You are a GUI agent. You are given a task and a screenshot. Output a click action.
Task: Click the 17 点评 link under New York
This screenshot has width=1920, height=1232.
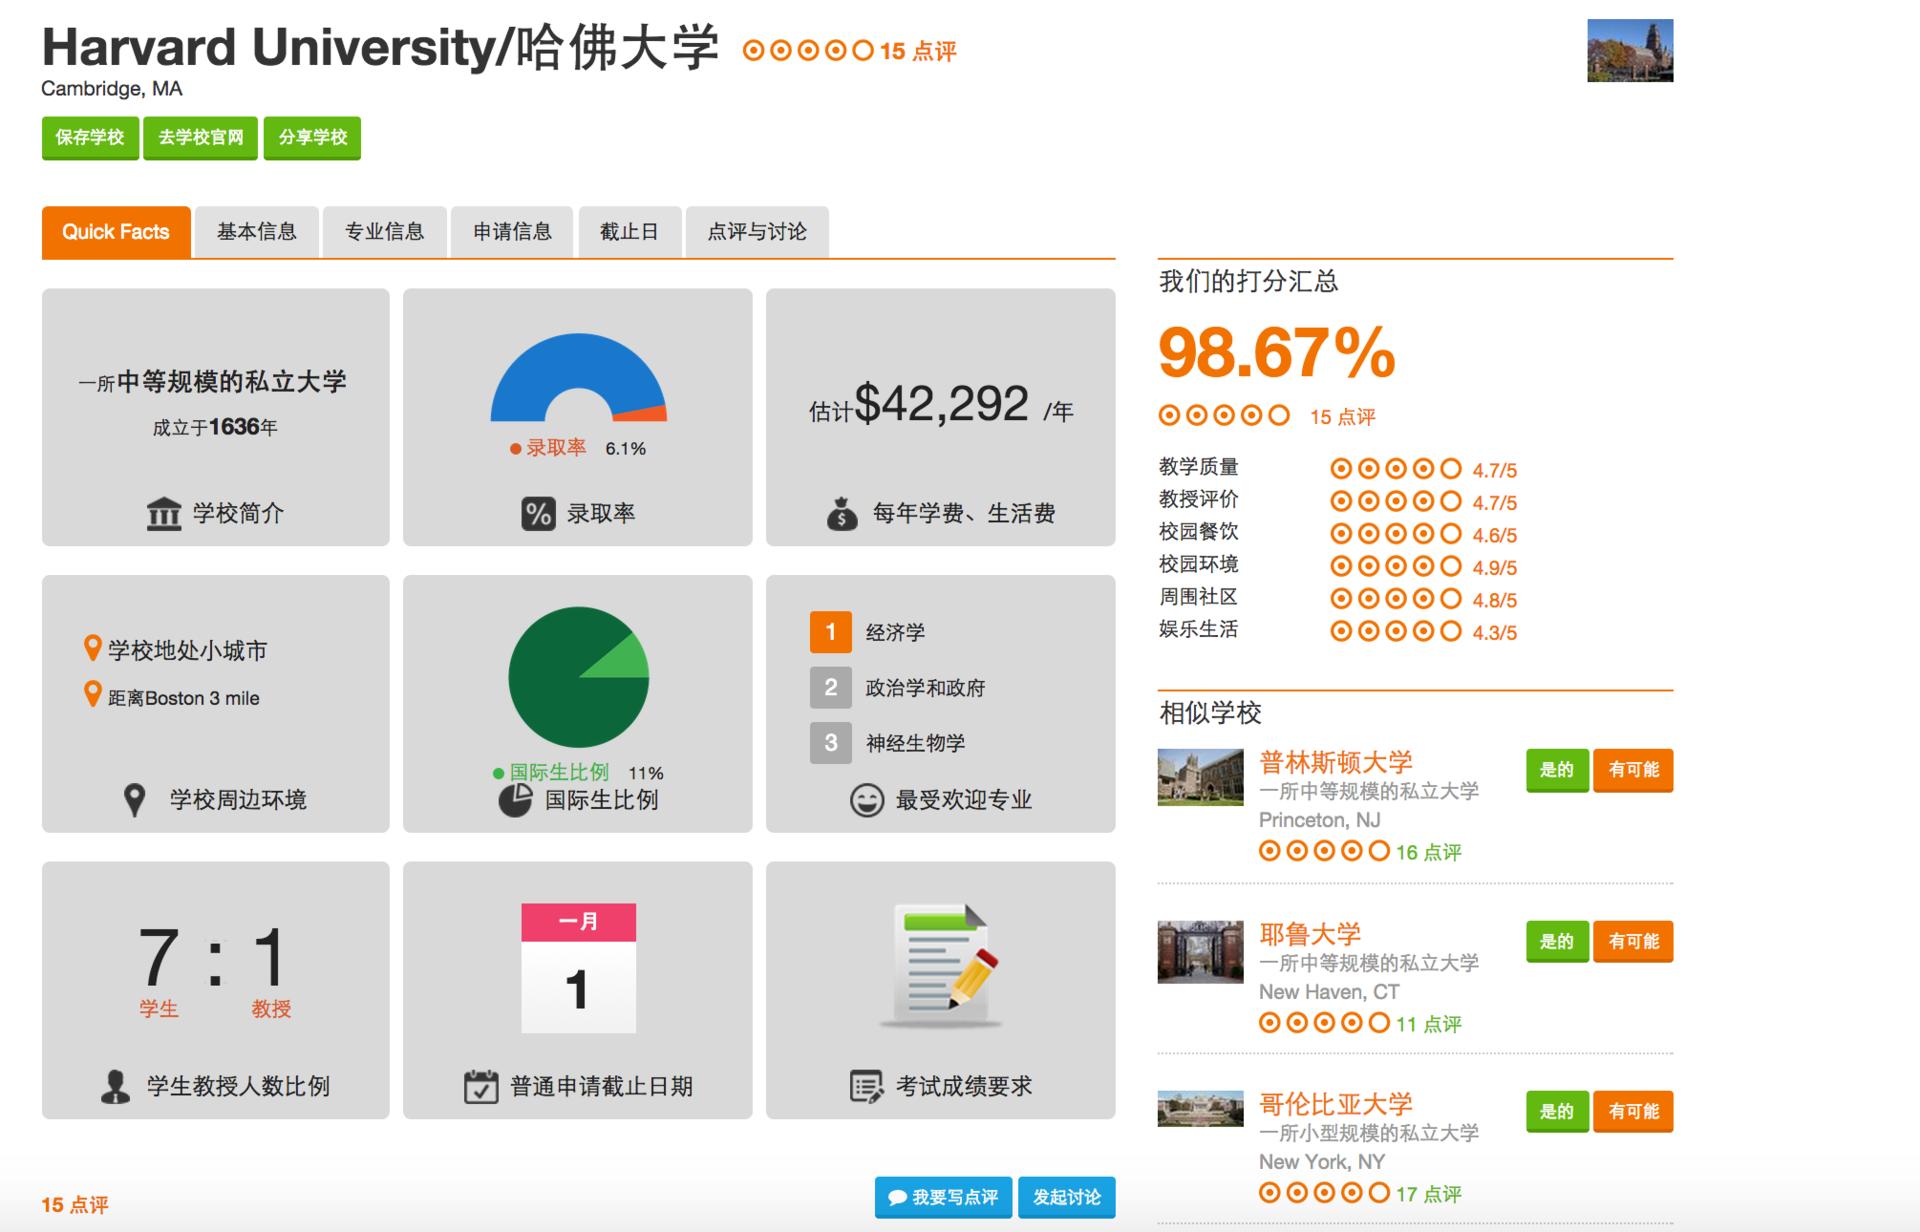tap(1429, 1194)
